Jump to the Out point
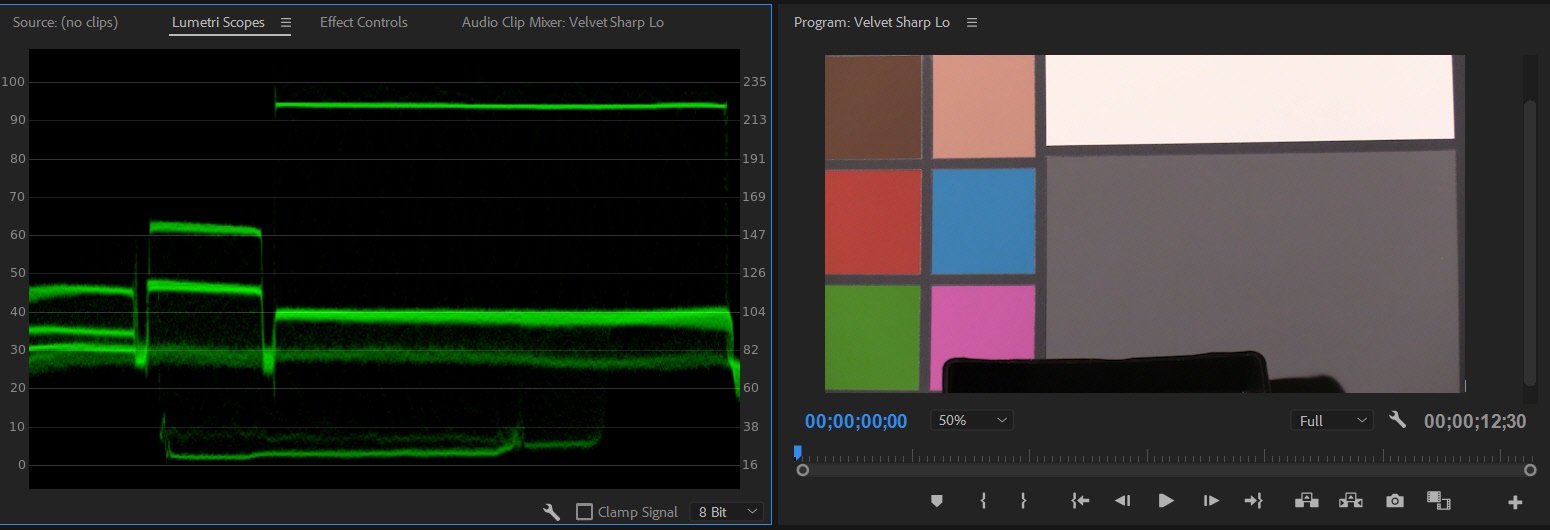The width and height of the screenshot is (1550, 530). 1254,501
